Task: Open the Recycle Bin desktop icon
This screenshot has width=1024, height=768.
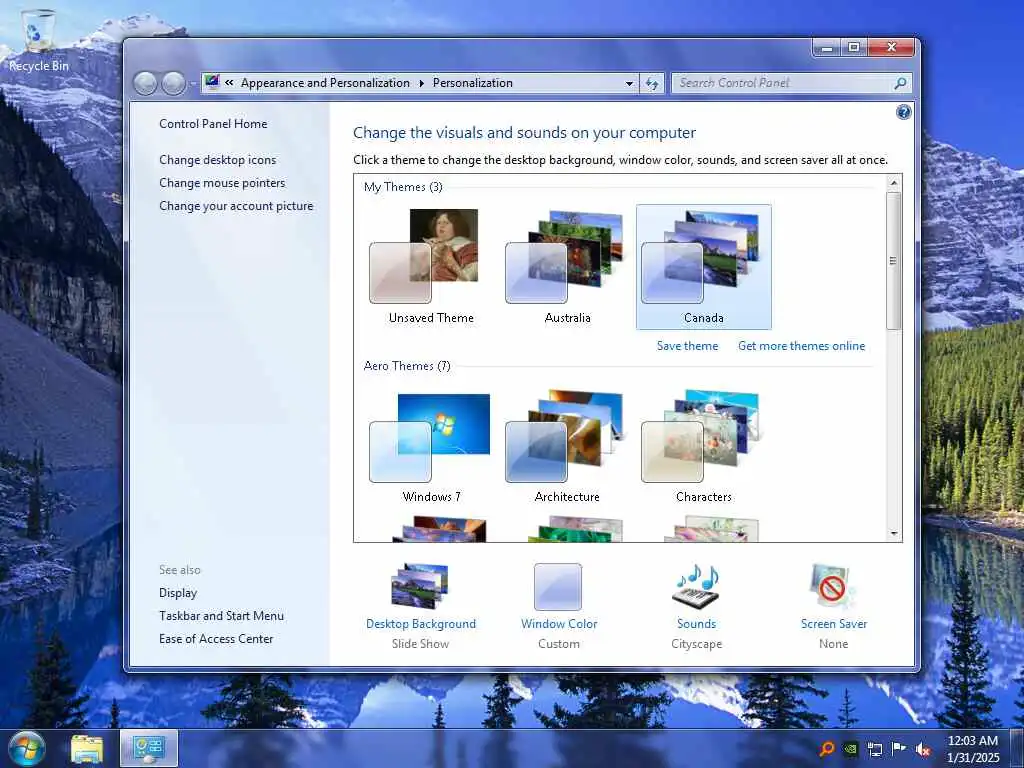Action: pos(39,40)
